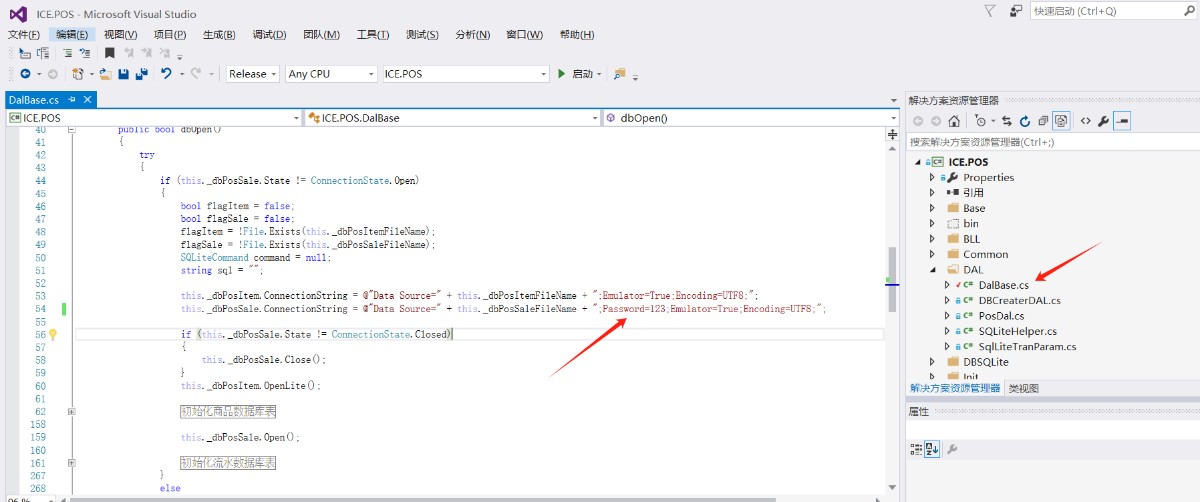Click the Sync with Active Document icon
The image size is (1200, 502).
1007,121
